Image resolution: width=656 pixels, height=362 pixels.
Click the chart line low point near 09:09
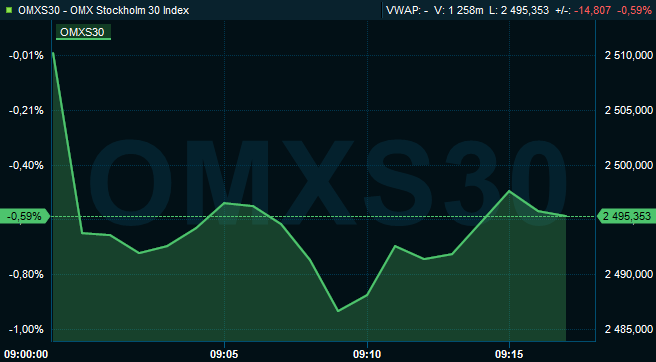pyautogui.click(x=338, y=311)
